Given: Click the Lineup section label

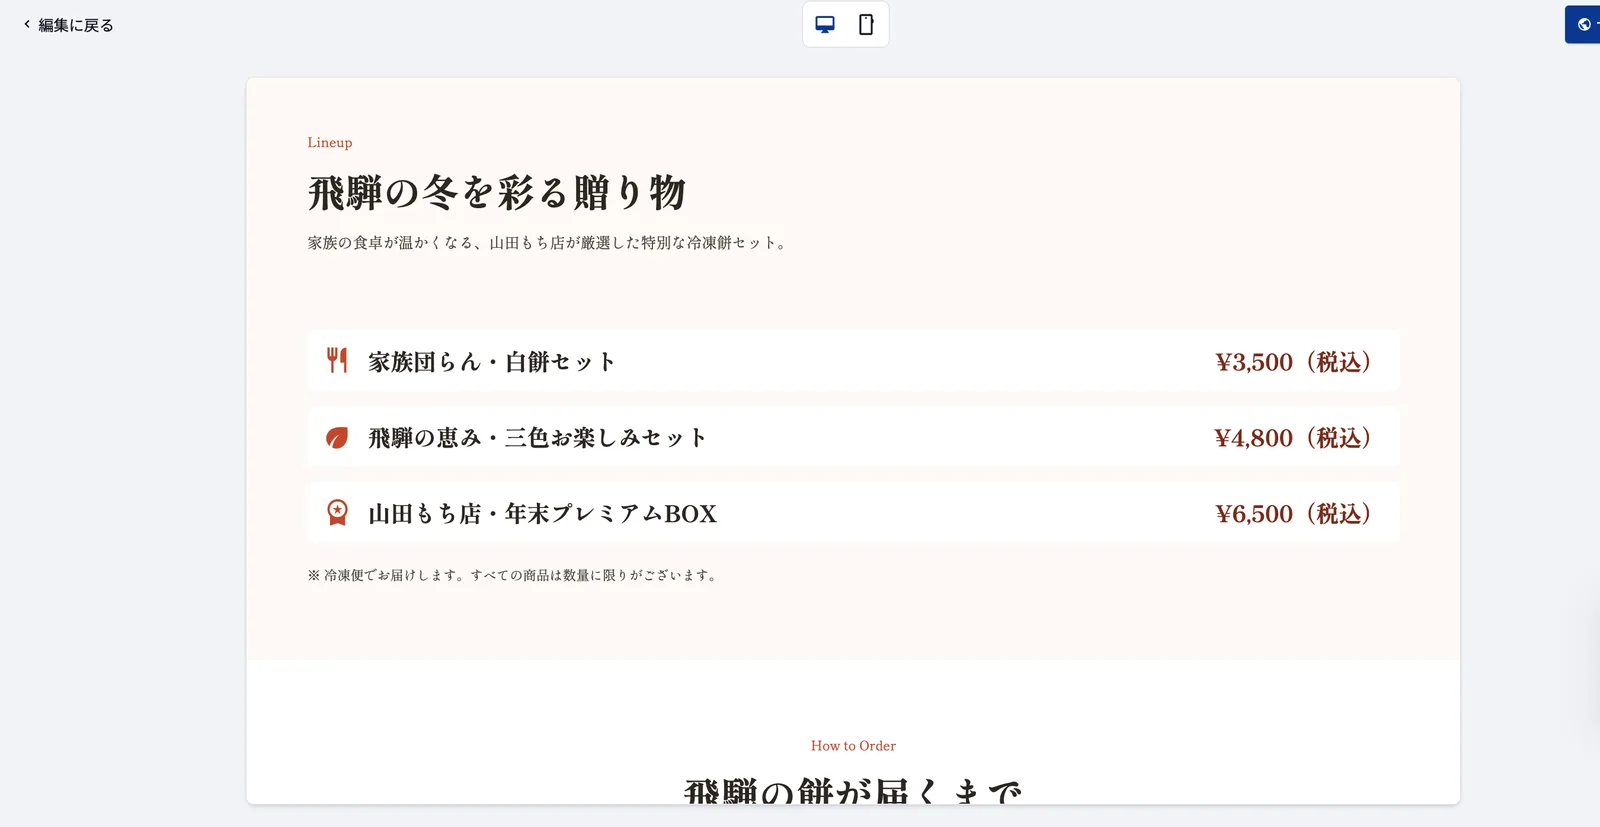Looking at the screenshot, I should (330, 143).
